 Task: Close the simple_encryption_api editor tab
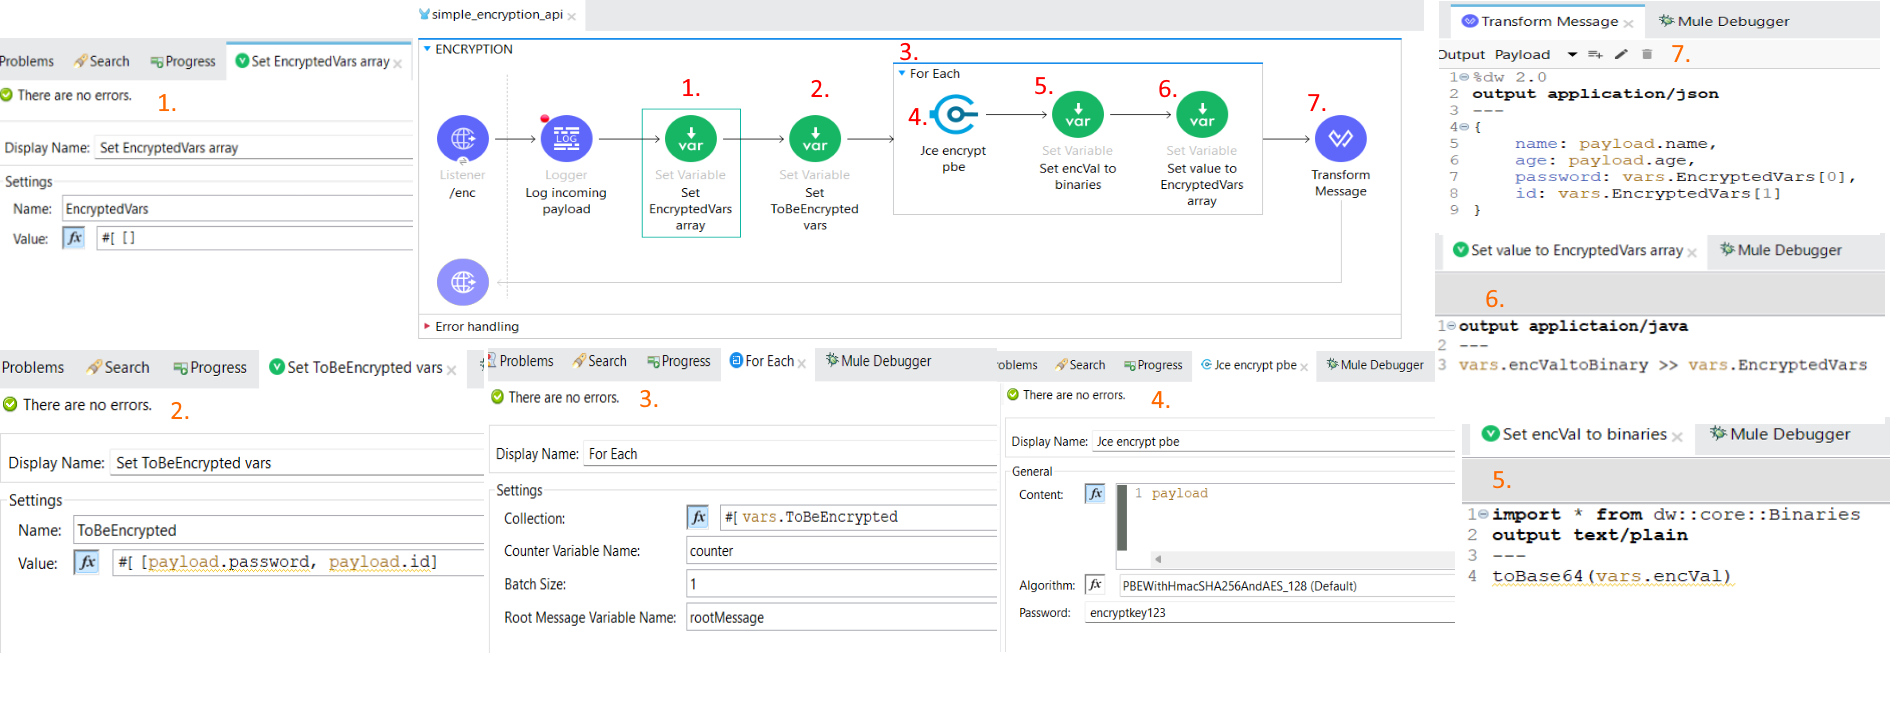click(572, 16)
